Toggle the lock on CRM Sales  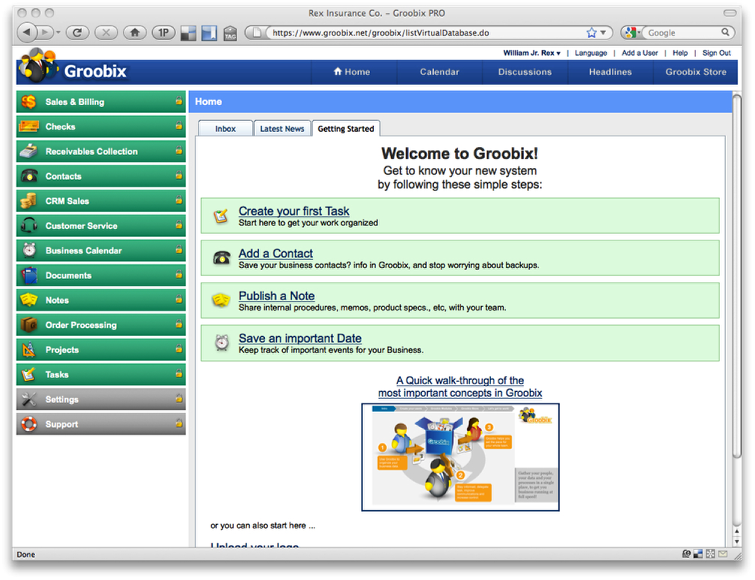(179, 200)
